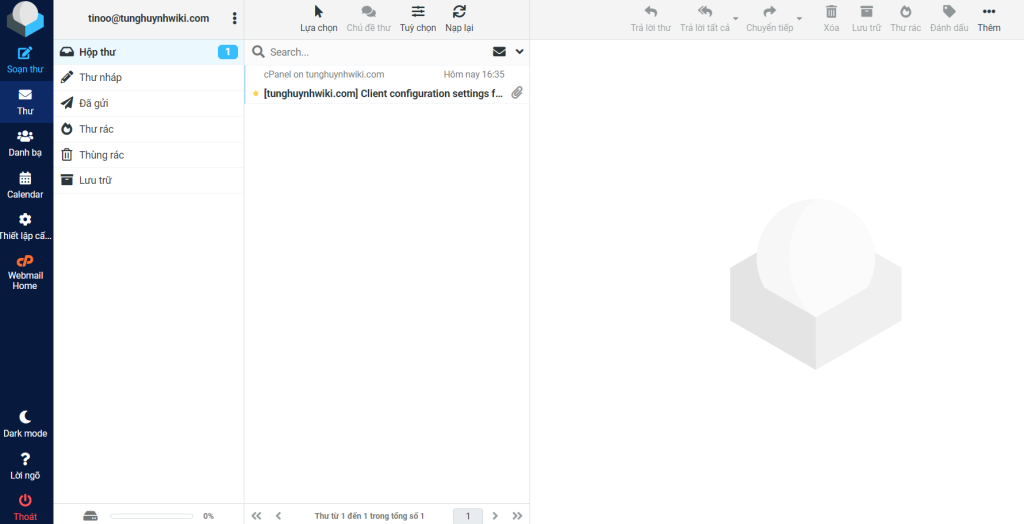Open the Lưu trữ archive folder
The image size is (1024, 524).
149,180
